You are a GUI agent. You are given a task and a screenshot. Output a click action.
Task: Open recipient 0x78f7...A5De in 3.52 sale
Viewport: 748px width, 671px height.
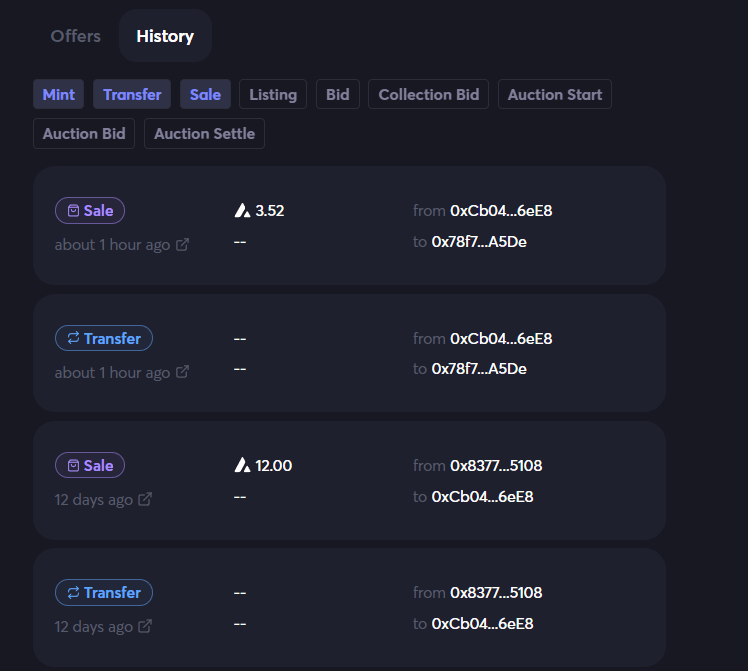click(x=479, y=242)
